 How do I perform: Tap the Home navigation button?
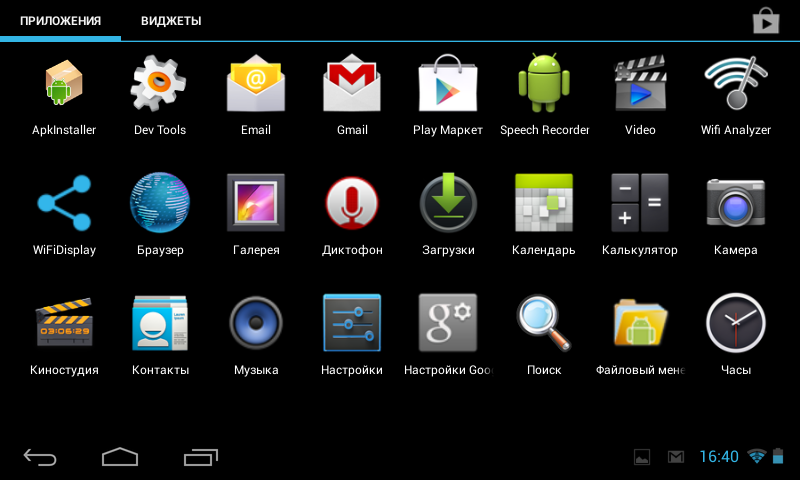pos(120,457)
